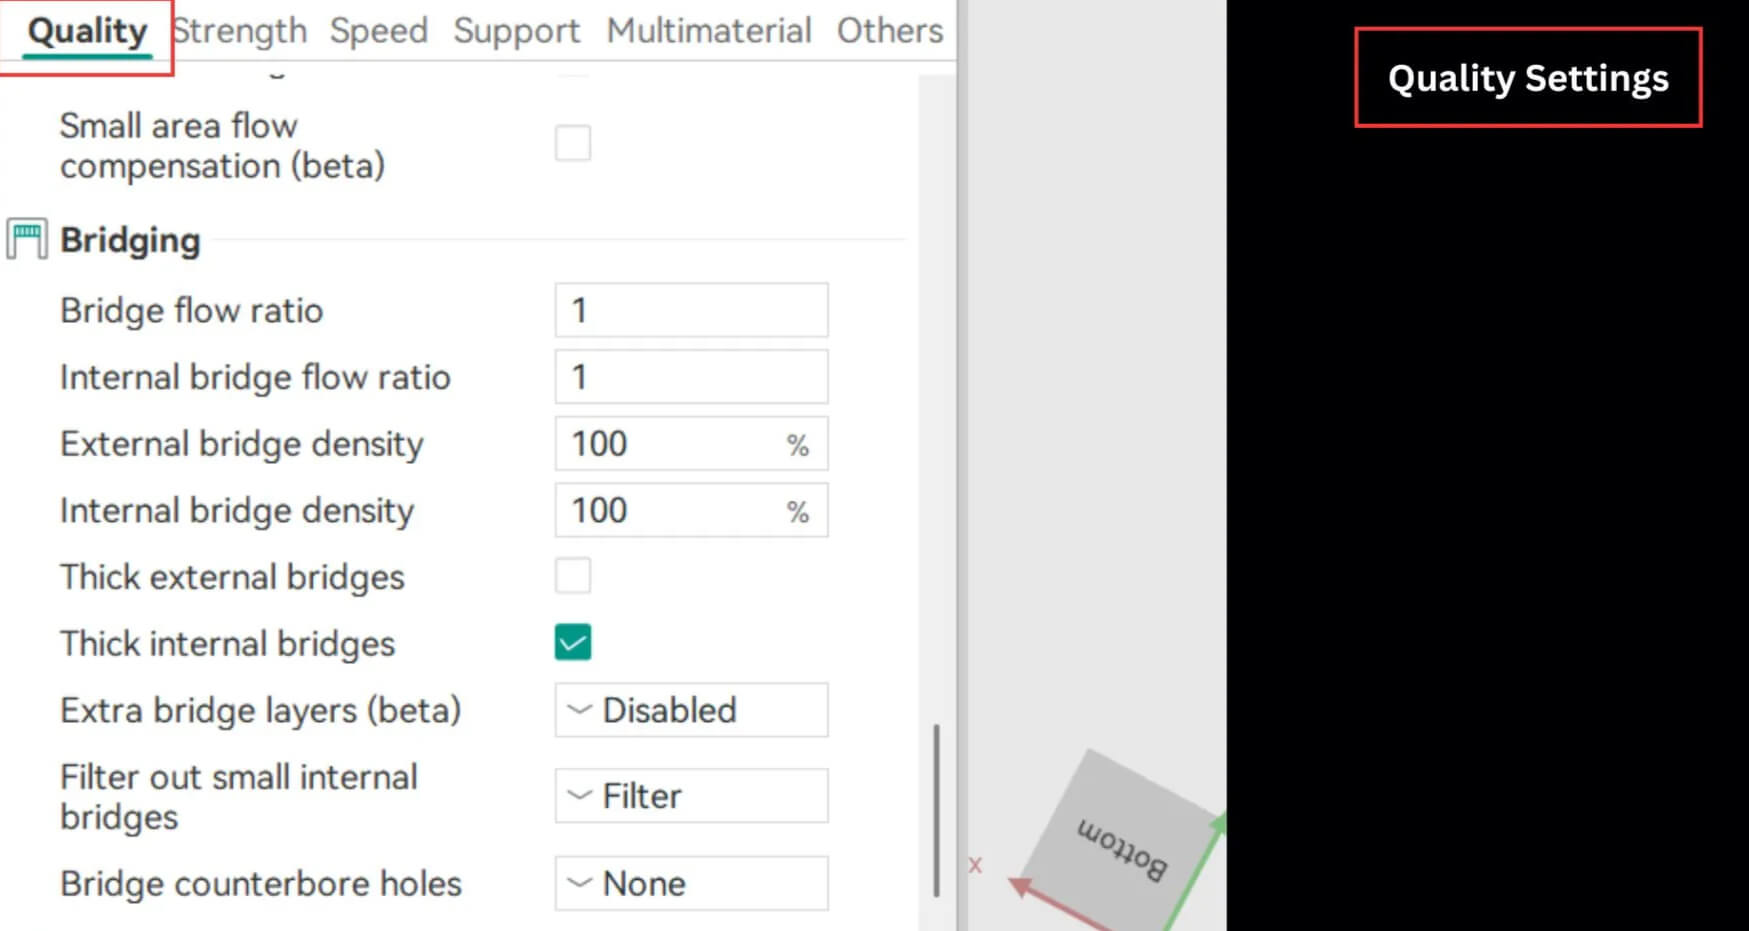Click the Quality tab

click(x=87, y=31)
